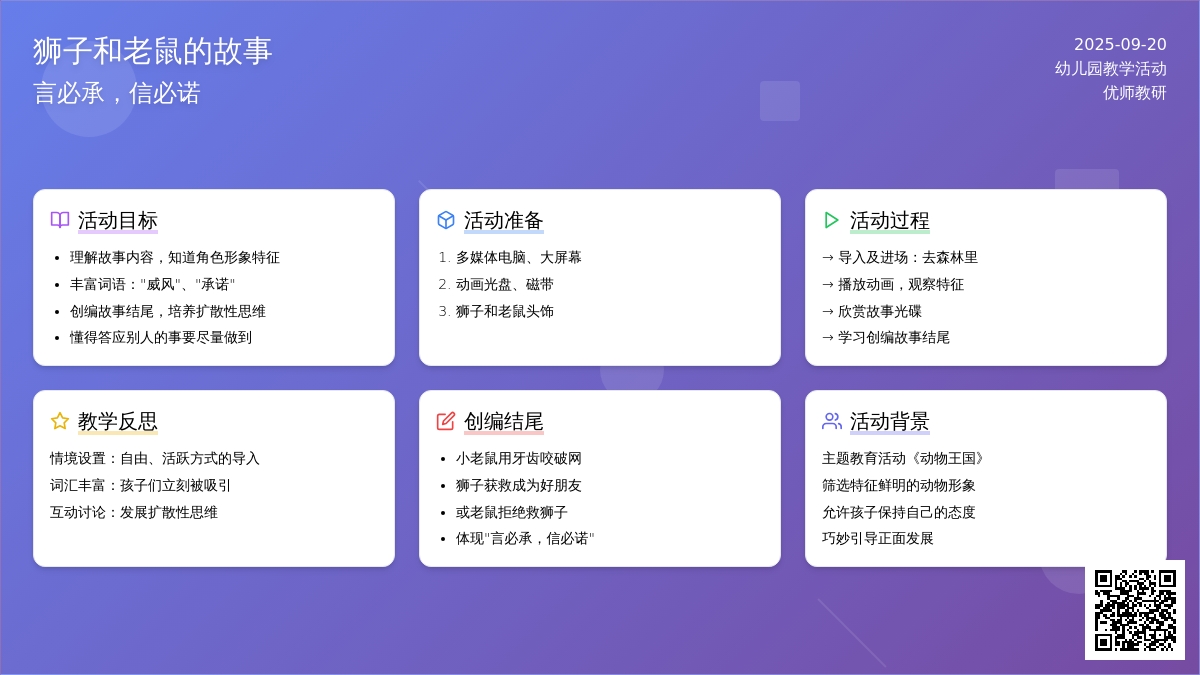
Task: Click the cube icon beside 活动准备
Action: [446, 220]
